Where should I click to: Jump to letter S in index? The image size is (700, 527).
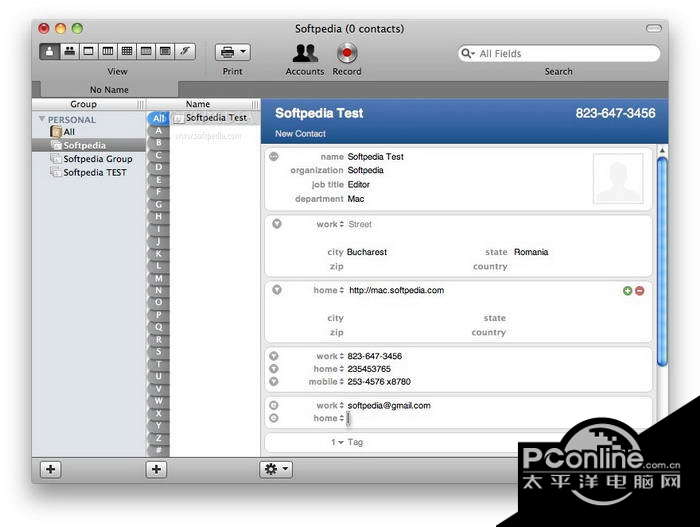coord(158,351)
